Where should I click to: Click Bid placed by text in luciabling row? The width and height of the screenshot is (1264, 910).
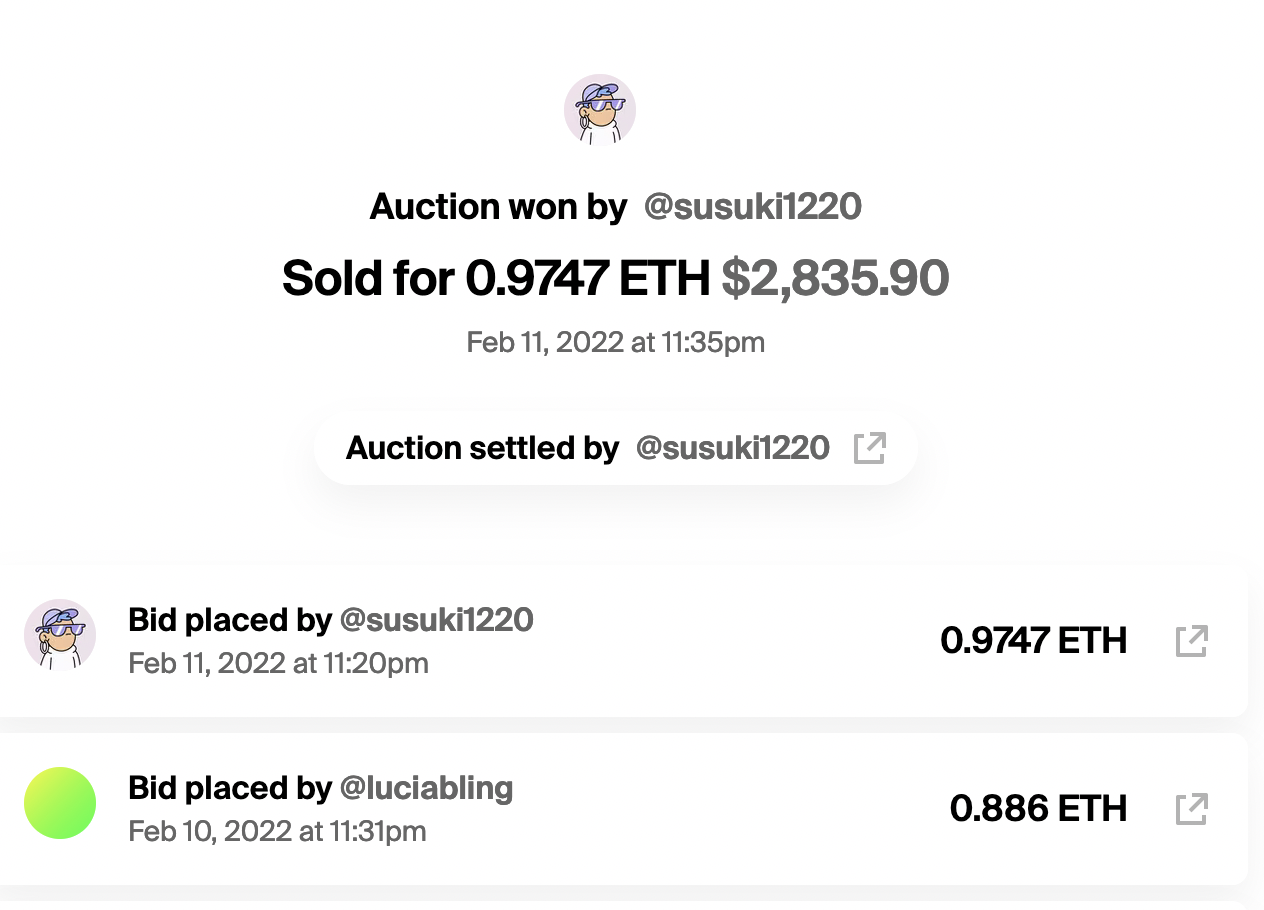pyautogui.click(x=229, y=788)
